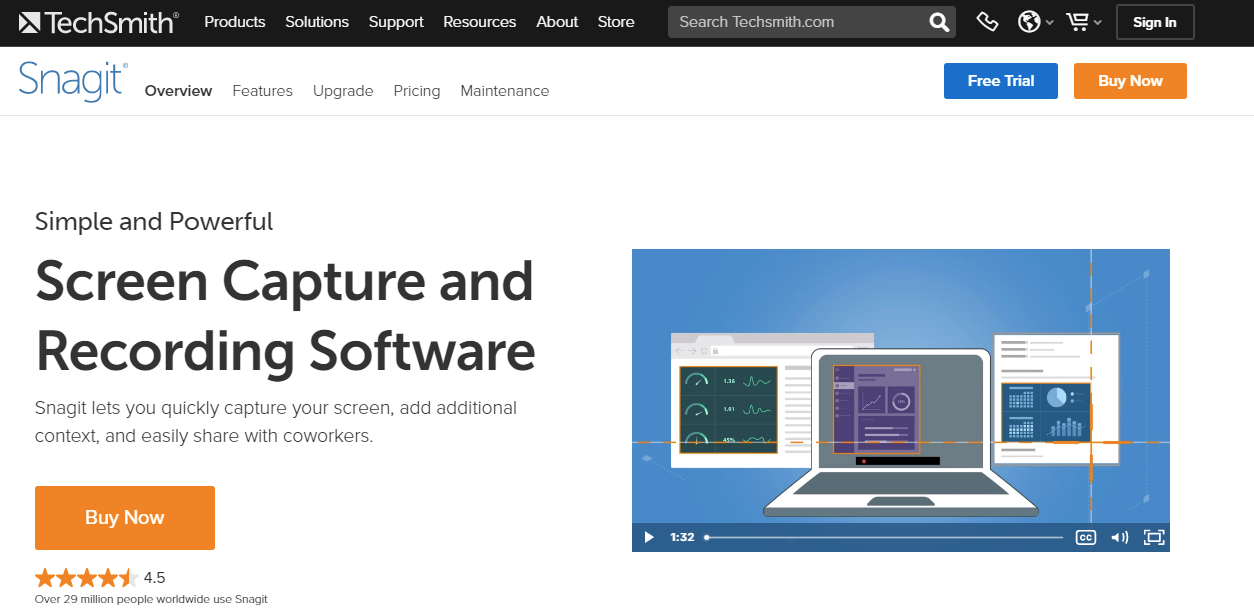Click the header Buy Now button
1254x615 pixels.
coord(1130,81)
